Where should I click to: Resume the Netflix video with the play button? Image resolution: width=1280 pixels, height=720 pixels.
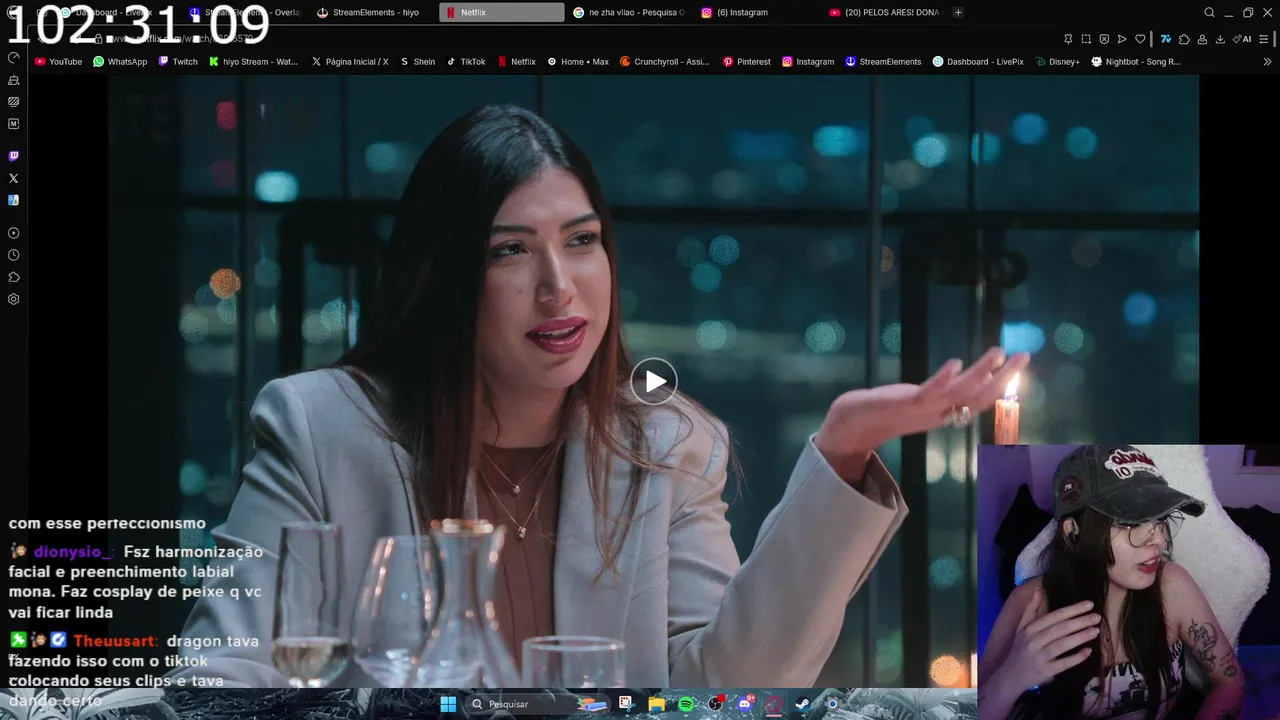pos(653,381)
